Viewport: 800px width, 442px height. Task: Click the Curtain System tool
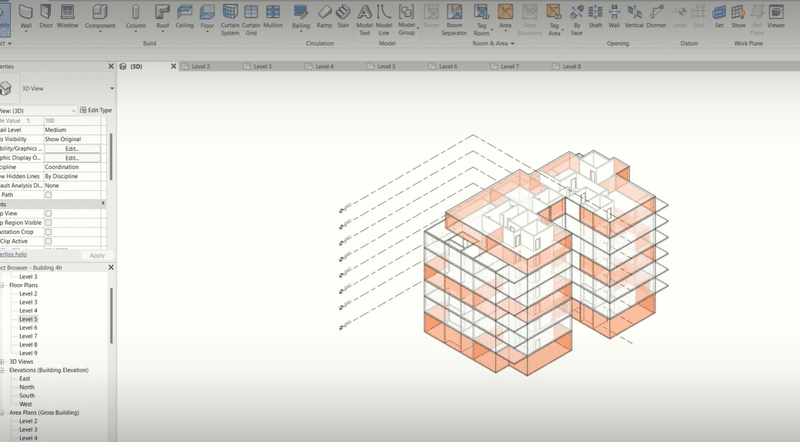pos(230,19)
